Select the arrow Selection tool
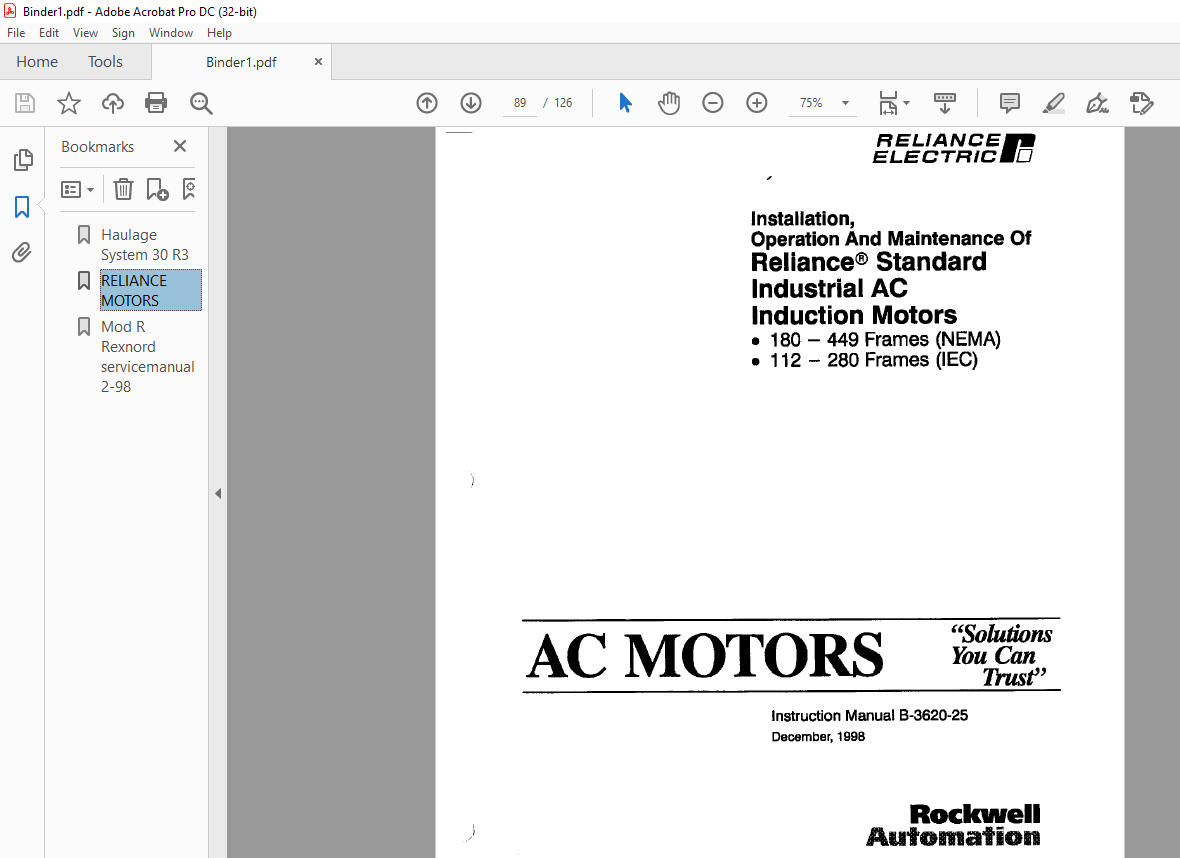 [x=625, y=103]
